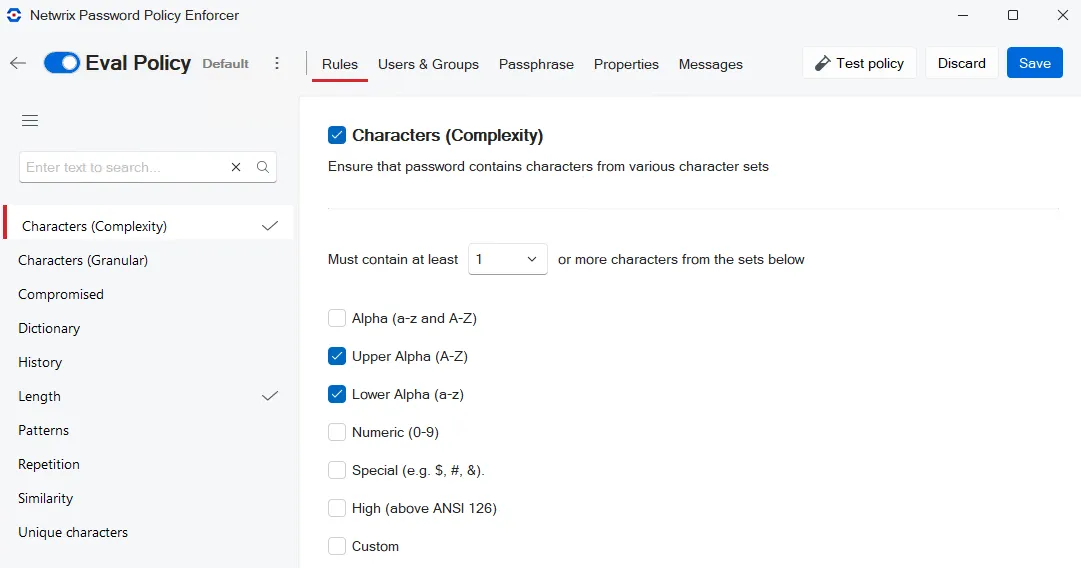Select the Characters (Granular) rule
The width and height of the screenshot is (1081, 568).
[149, 260]
